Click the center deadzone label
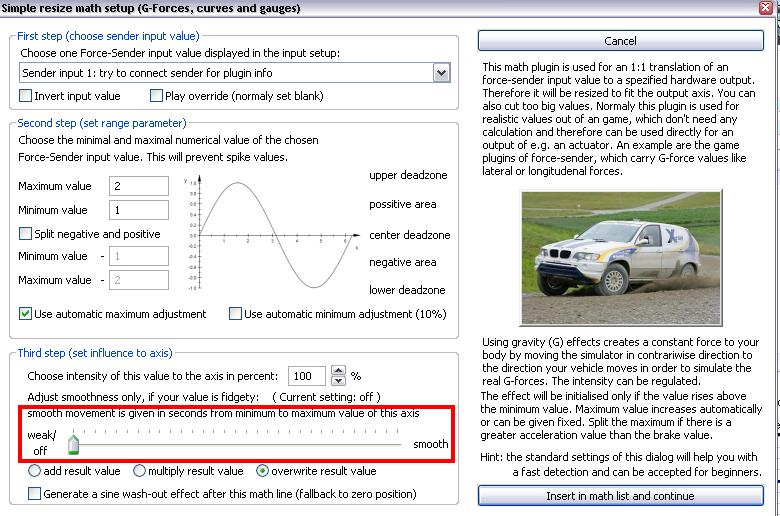 coord(409,235)
